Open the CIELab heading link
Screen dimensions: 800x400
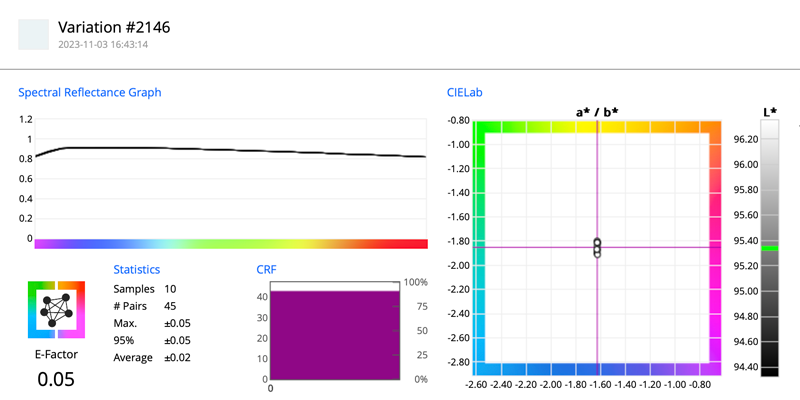(464, 92)
